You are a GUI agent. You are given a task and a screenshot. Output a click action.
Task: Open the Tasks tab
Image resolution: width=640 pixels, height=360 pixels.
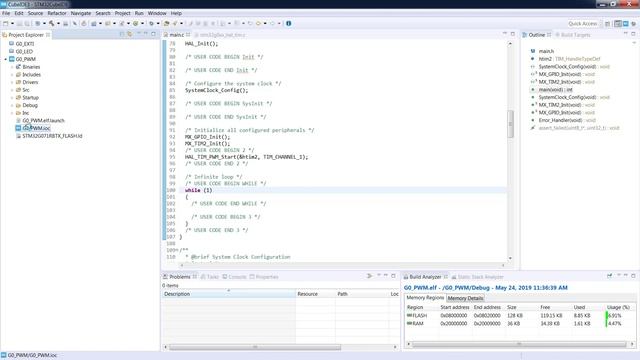pos(210,277)
